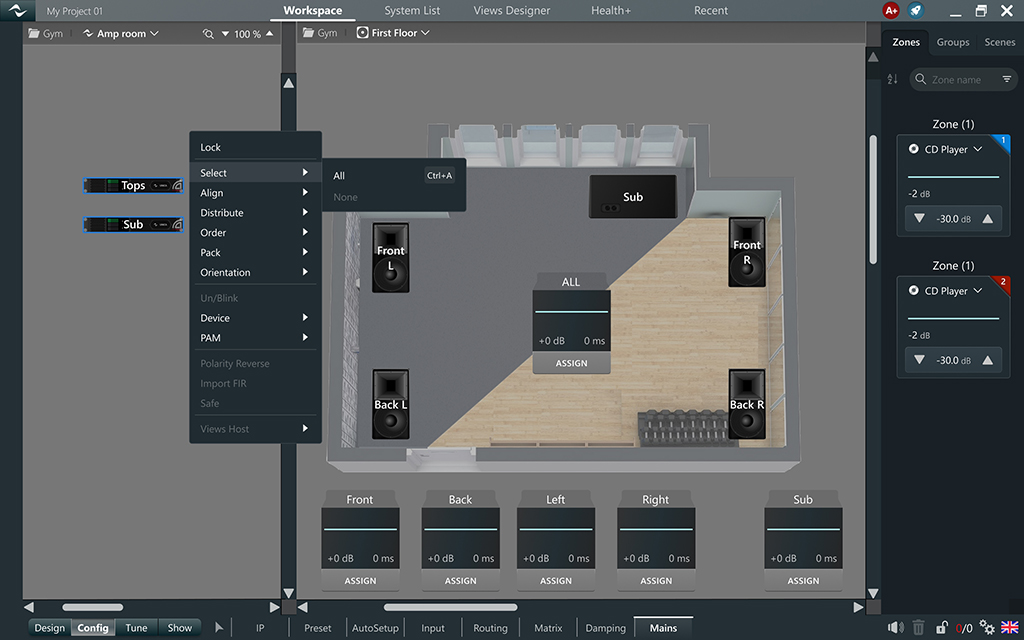Expand the First Floor view dropdown
This screenshot has width=1024, height=640.
coord(393,33)
